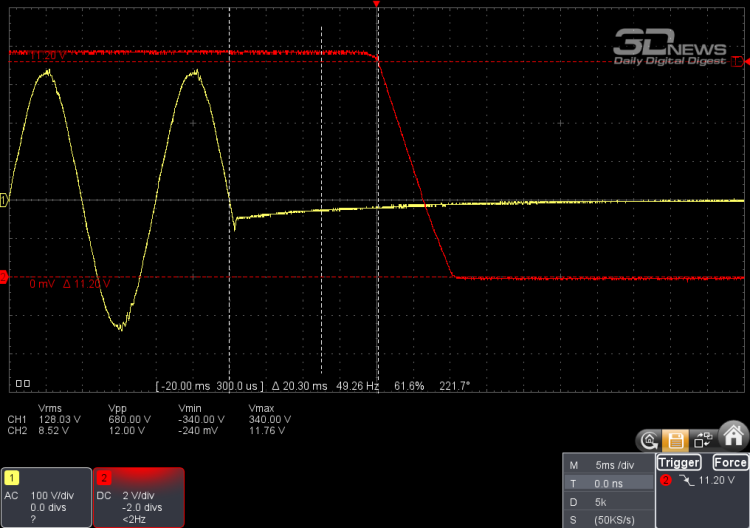Open the T 0.0 ns delay setting
The image size is (750, 528).
coord(606,482)
